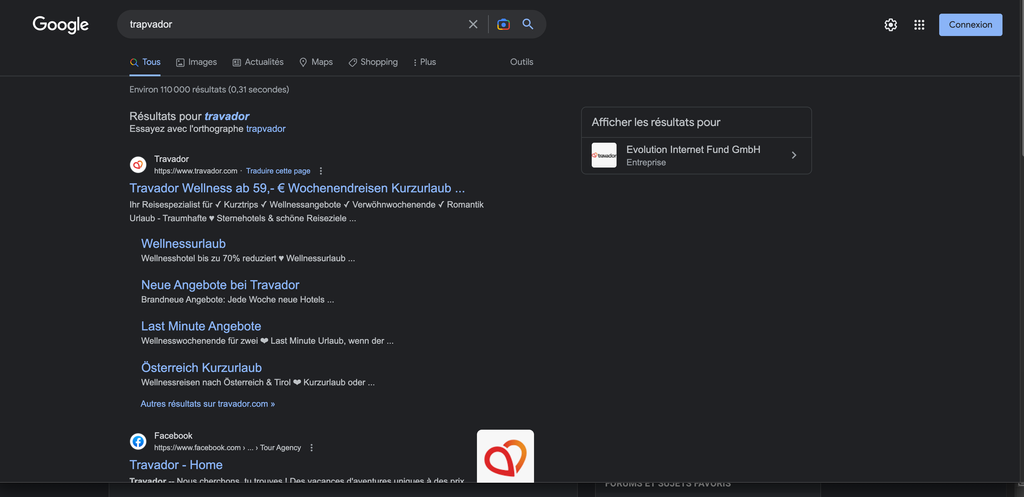Open Last Minute Angebote sitelink
Viewport: 1024px width, 497px height.
point(201,326)
